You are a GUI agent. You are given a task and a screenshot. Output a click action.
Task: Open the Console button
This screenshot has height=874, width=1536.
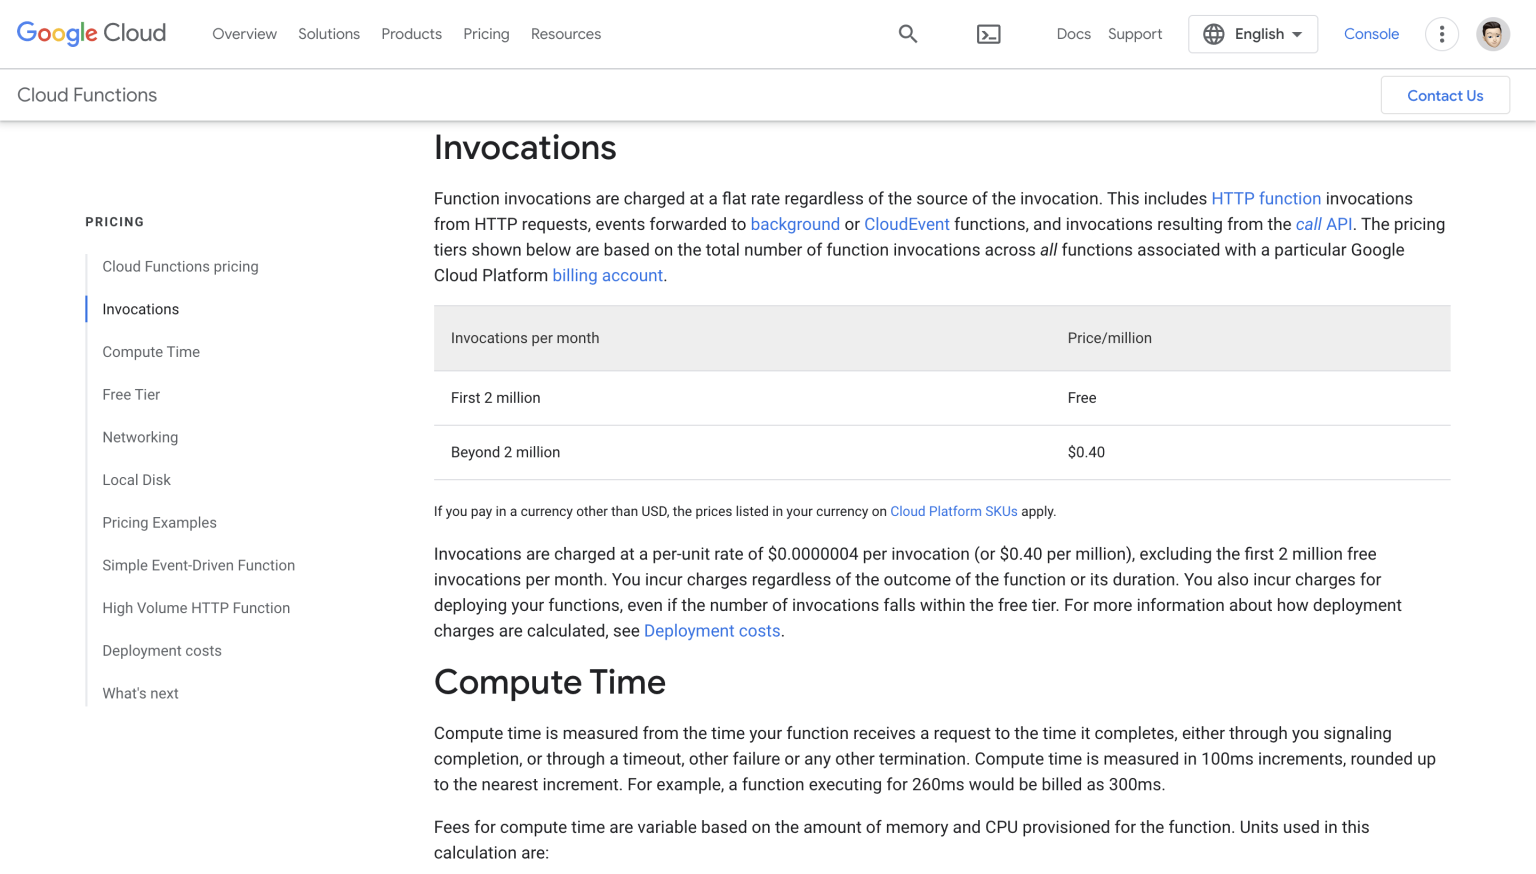[1371, 33]
